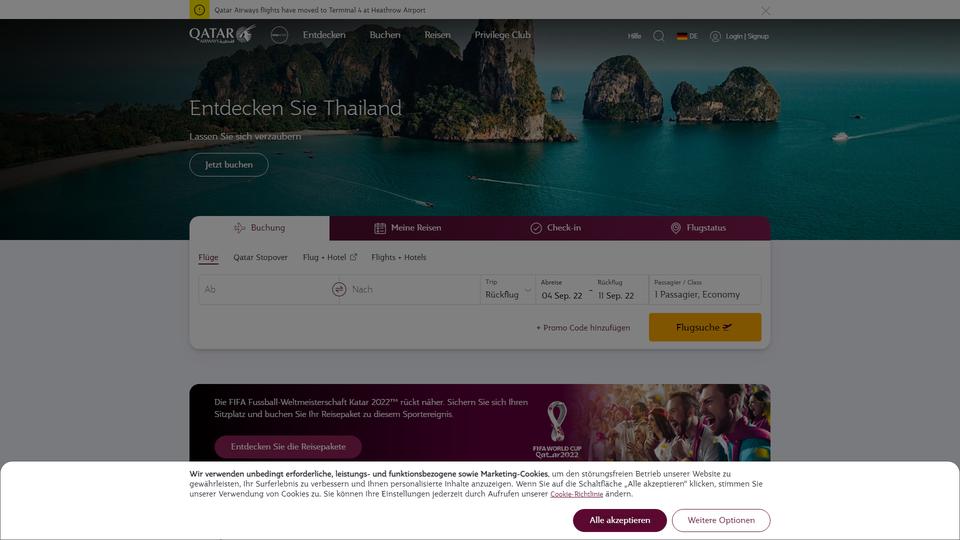The width and height of the screenshot is (960, 540).
Task: Click the user profile icon beside Login
Action: coord(714,36)
